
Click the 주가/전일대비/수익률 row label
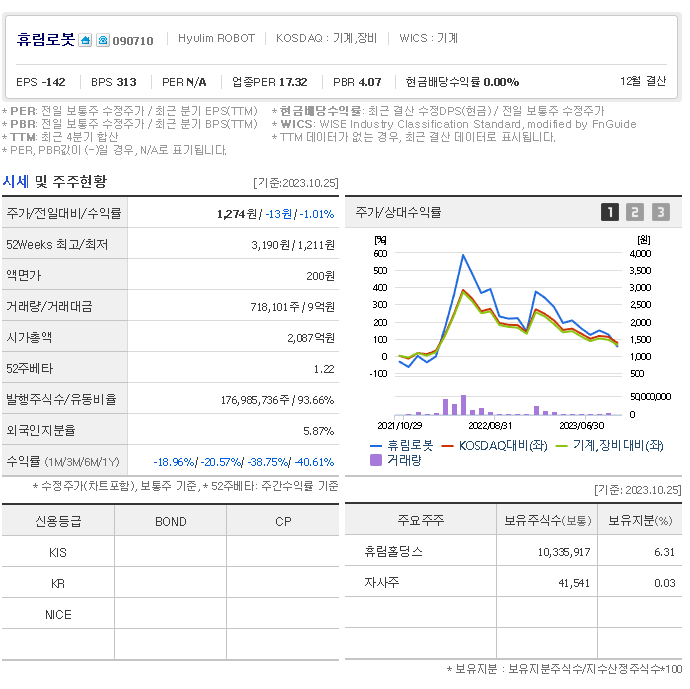click(x=64, y=213)
